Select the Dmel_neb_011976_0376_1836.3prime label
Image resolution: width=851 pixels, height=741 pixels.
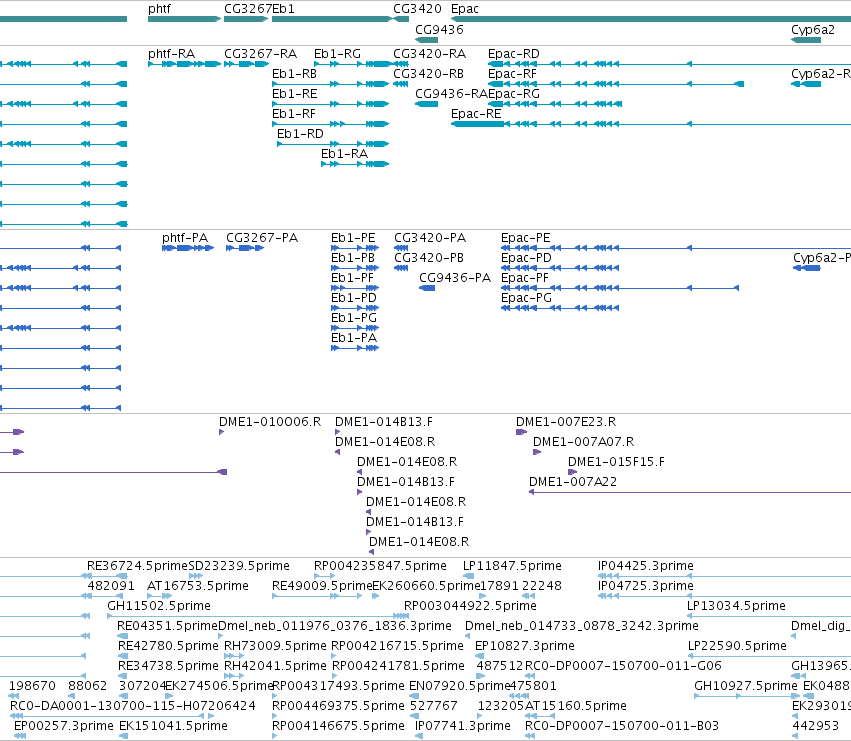click(335, 626)
